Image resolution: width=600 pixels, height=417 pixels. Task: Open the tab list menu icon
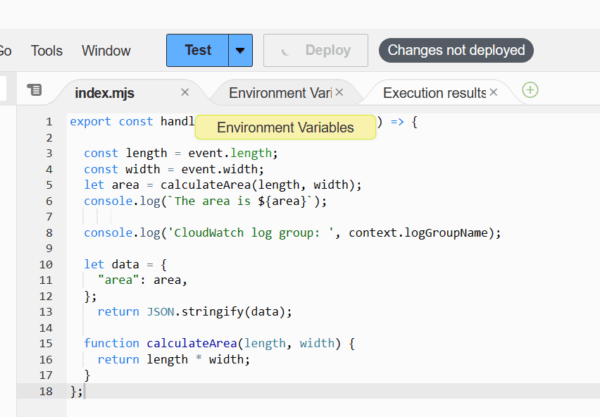point(34,90)
